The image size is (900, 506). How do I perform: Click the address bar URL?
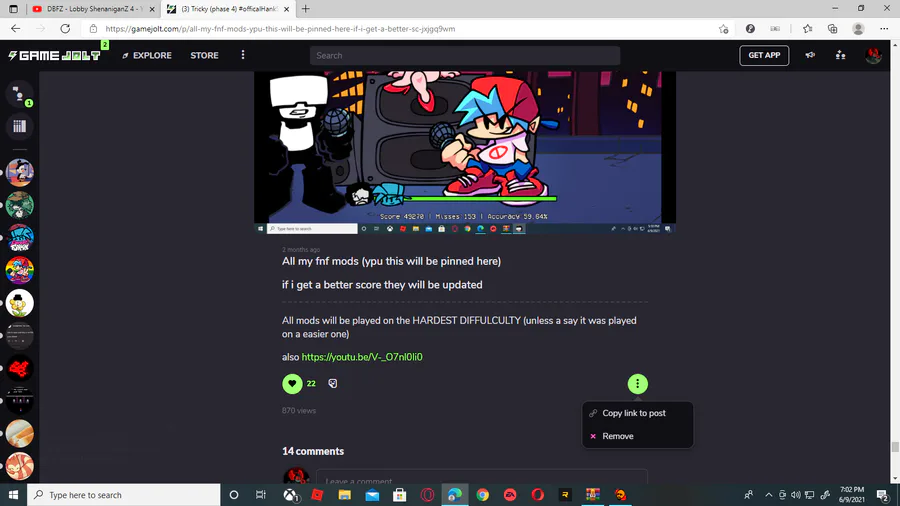pyautogui.click(x=280, y=29)
